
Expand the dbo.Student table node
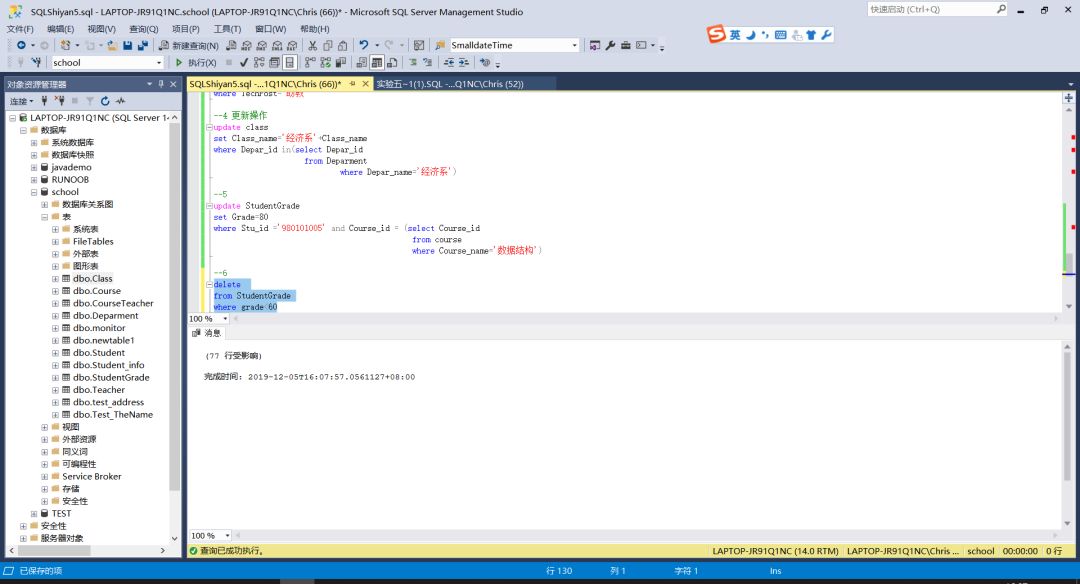point(55,353)
